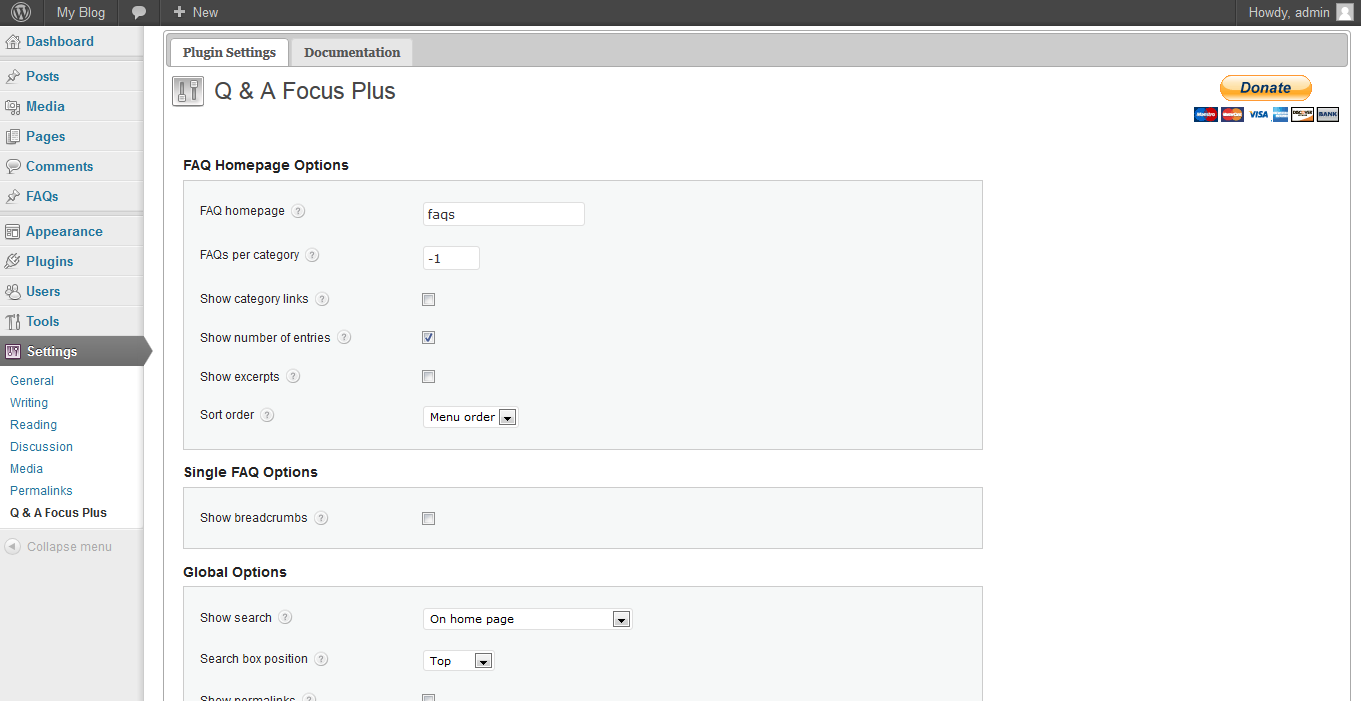The image size is (1361, 701).
Task: Uncheck Show number of entries
Action: 428,338
